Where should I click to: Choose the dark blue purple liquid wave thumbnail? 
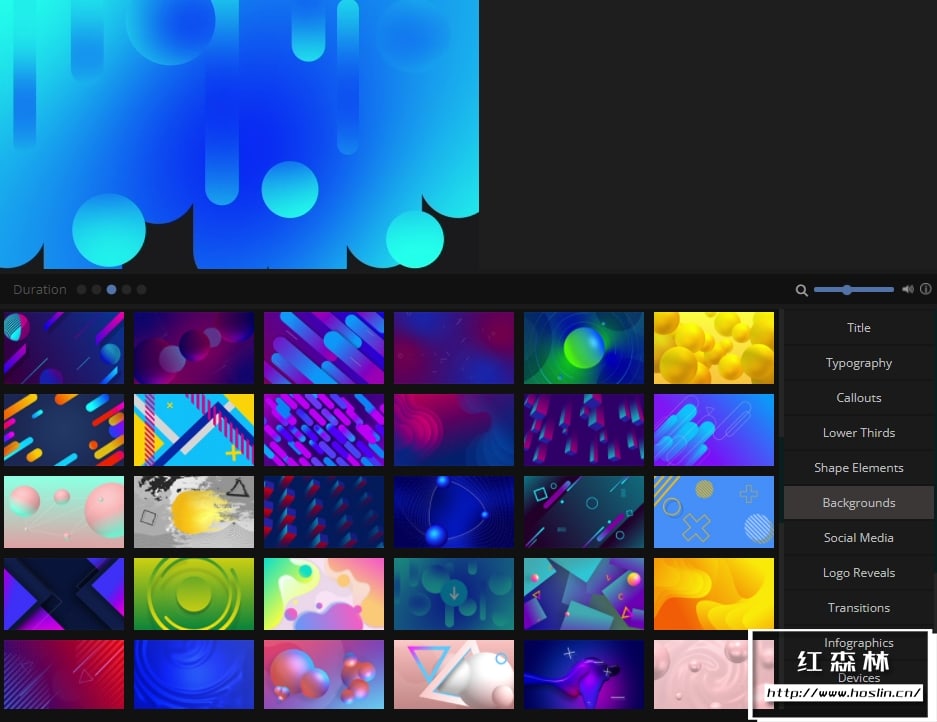coord(584,675)
